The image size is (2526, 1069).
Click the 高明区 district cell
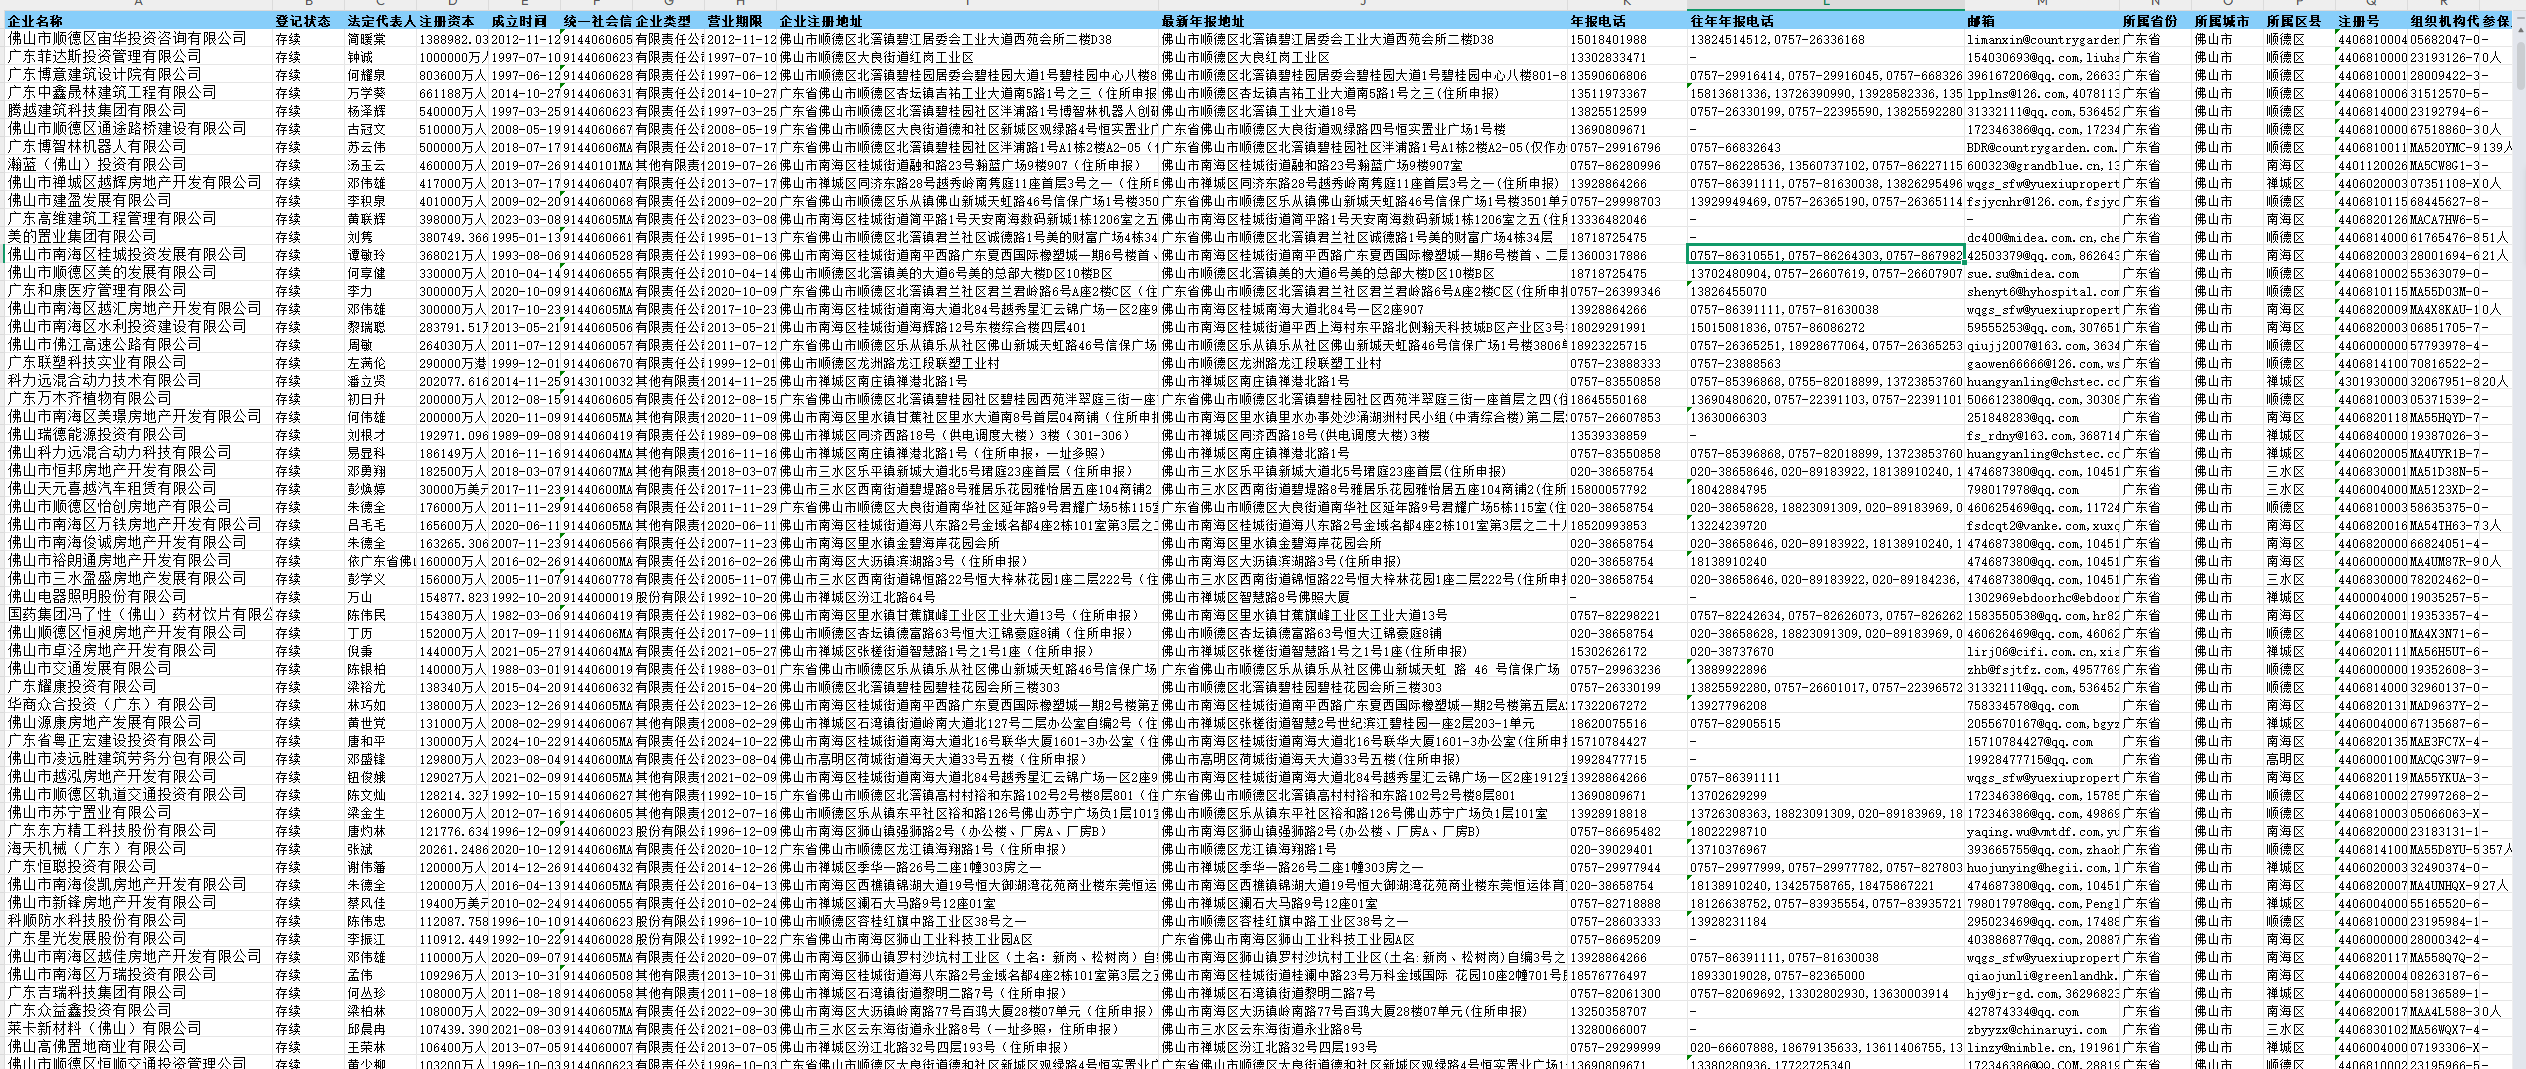pos(2285,759)
